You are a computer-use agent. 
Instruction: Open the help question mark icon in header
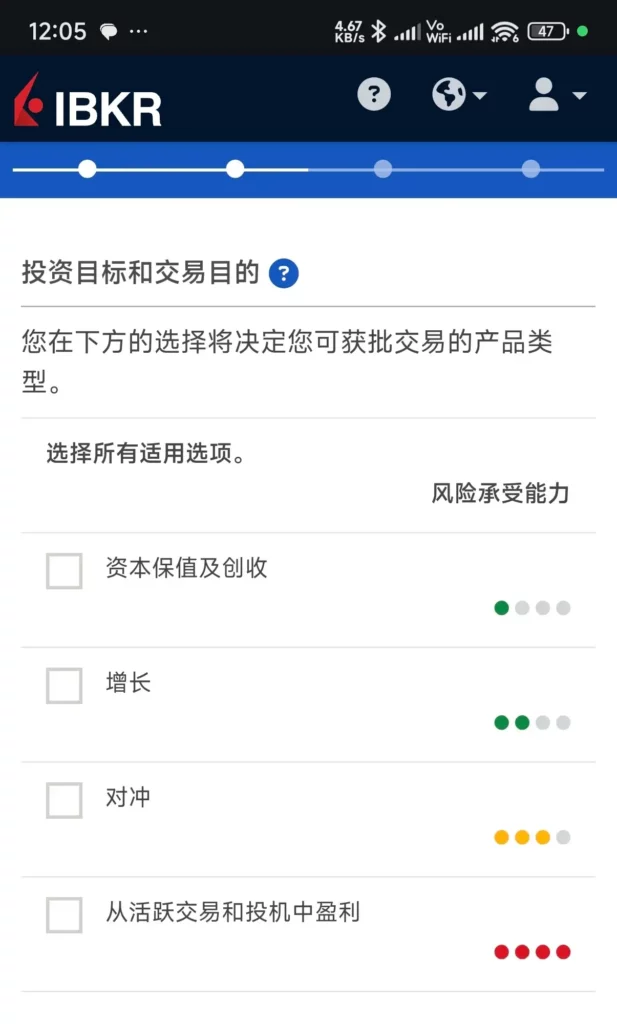[x=374, y=95]
